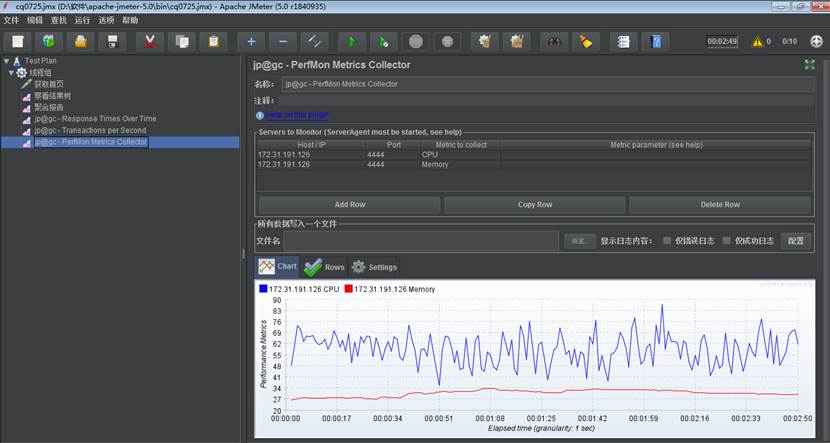This screenshot has width=830, height=443.
Task: Click the green Start test button
Action: coord(351,41)
